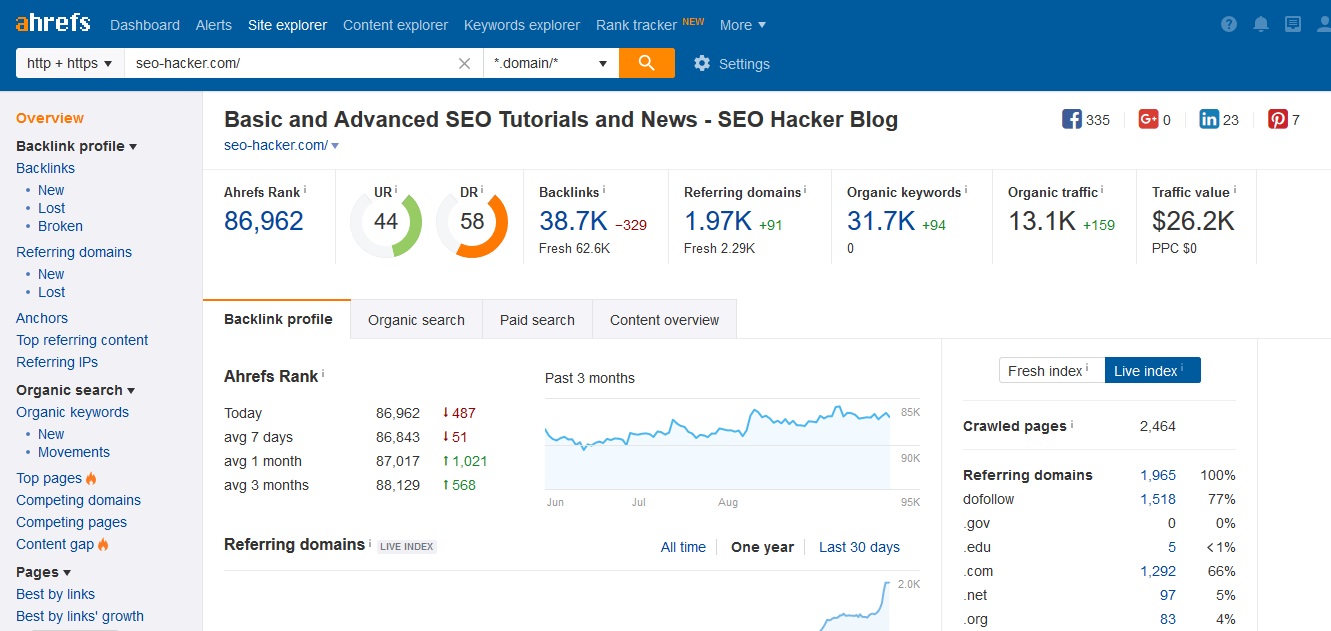Switch to Organic search tab
This screenshot has height=631, width=1331.
[416, 320]
